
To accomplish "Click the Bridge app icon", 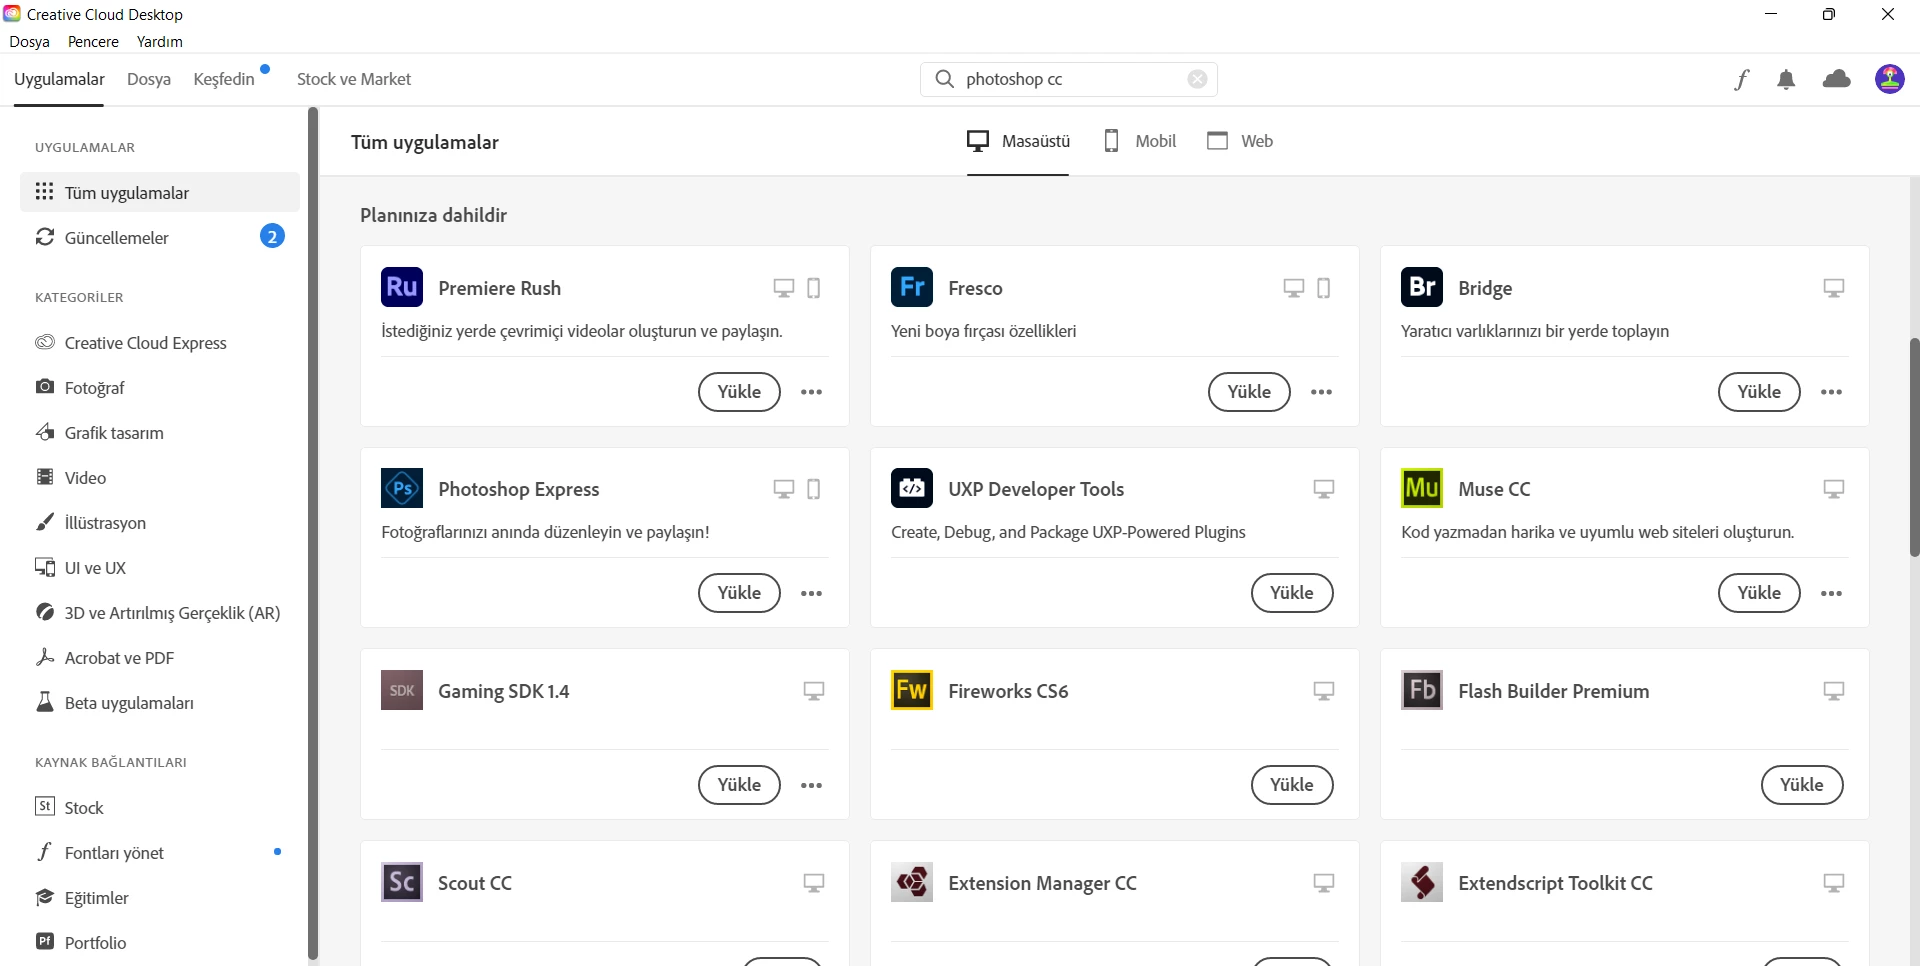I will click(x=1422, y=287).
